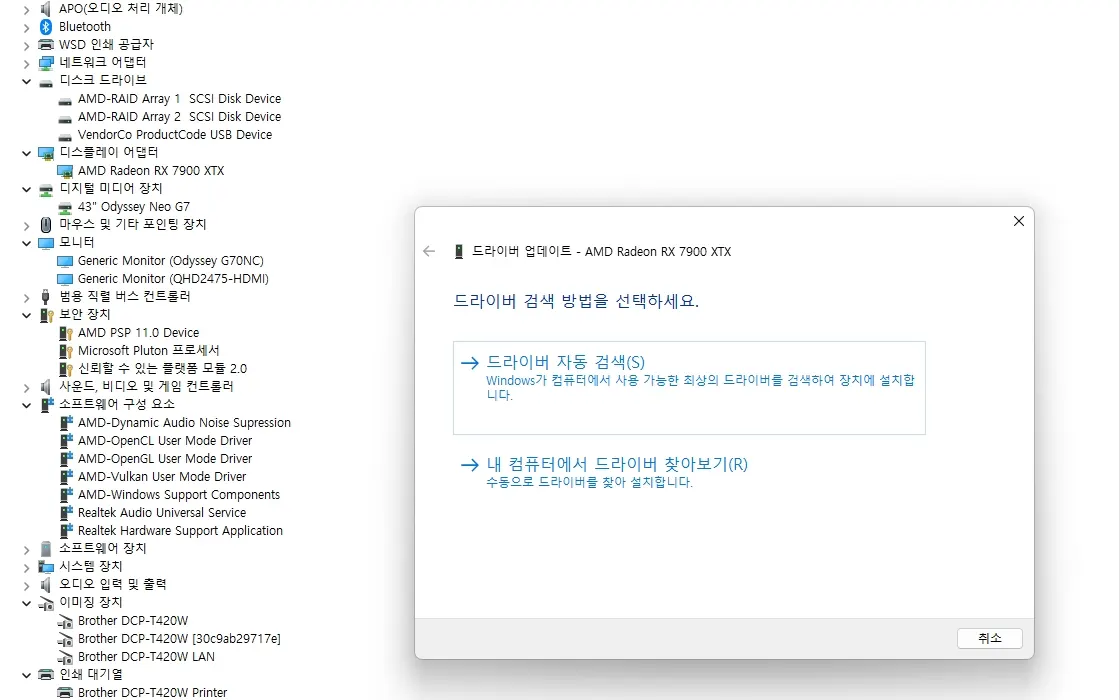Select Brother DCP-T420W [30c9ab29717e] entry
The image size is (1120, 700).
[179, 639]
